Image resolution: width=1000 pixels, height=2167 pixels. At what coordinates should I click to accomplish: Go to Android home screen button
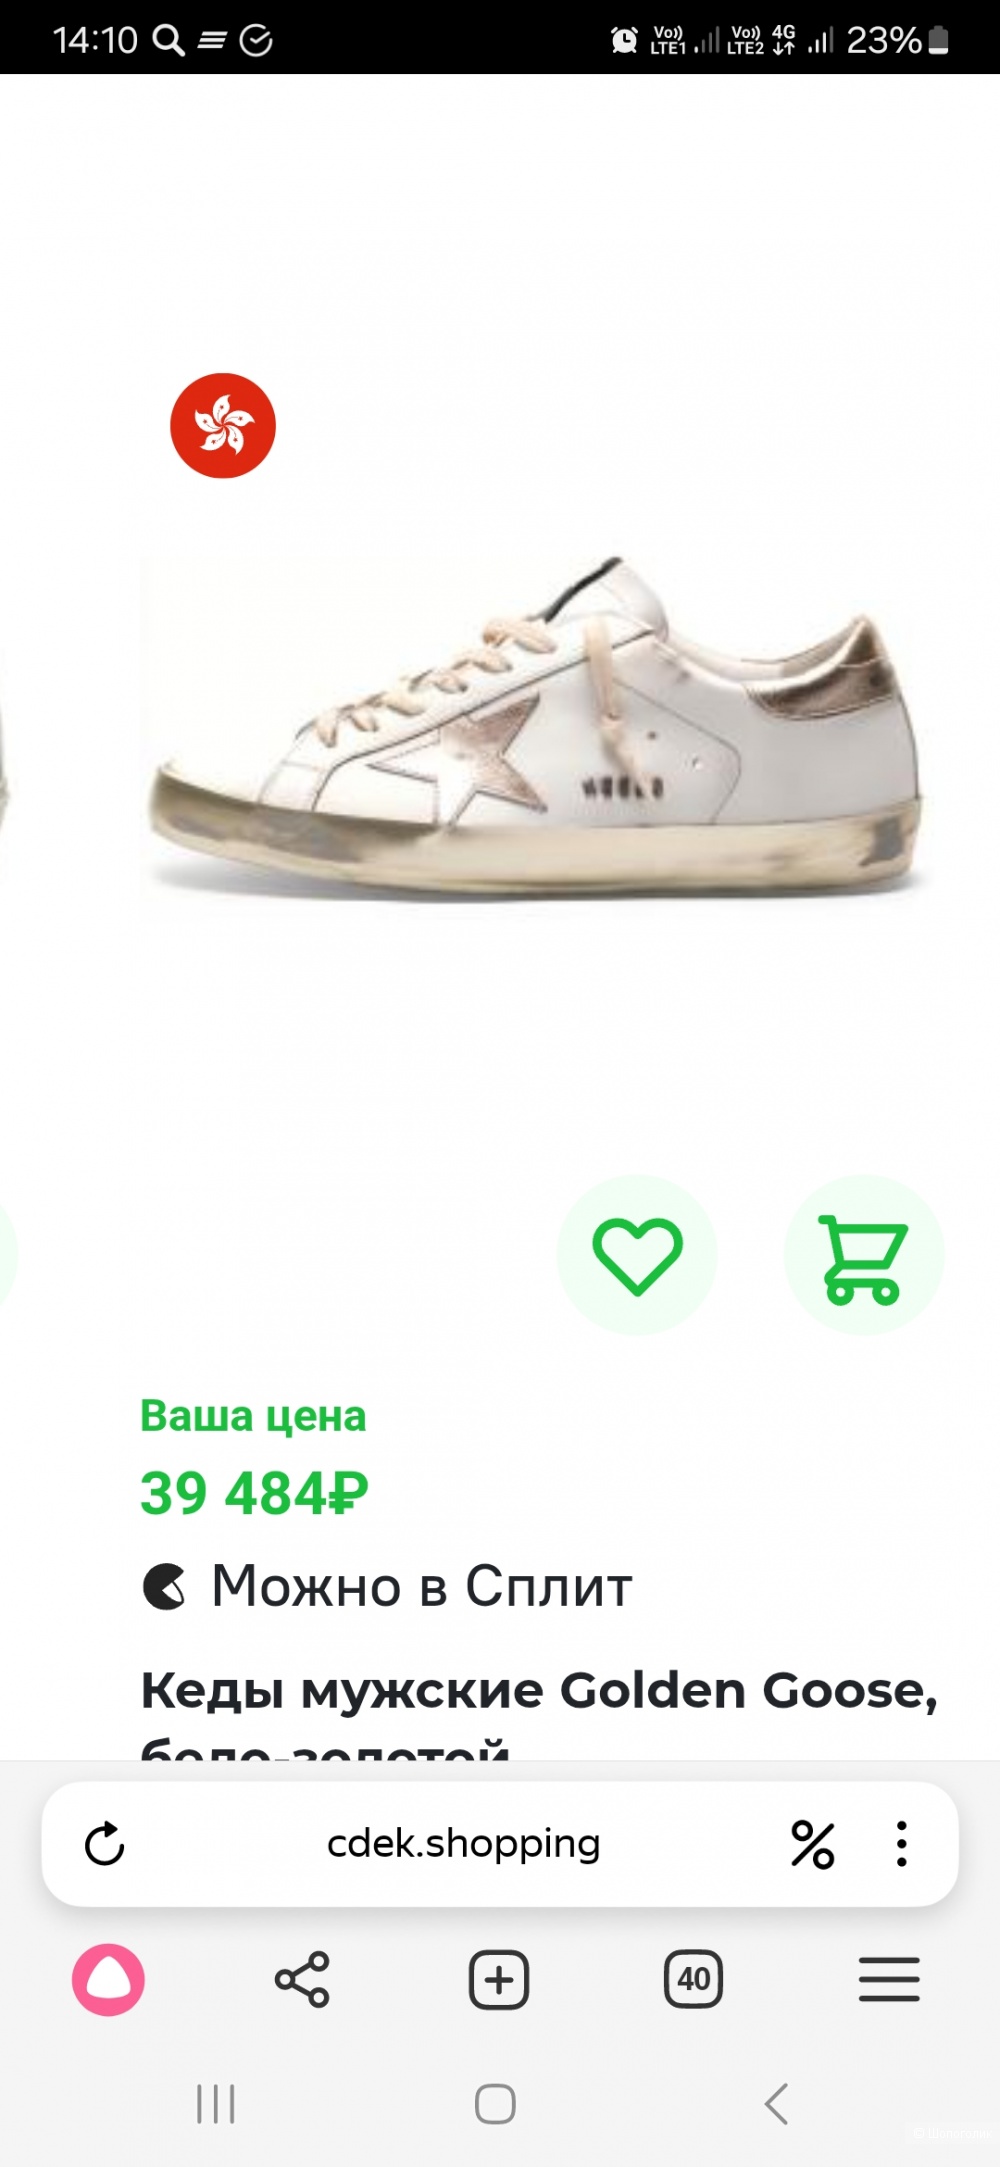click(x=495, y=2104)
